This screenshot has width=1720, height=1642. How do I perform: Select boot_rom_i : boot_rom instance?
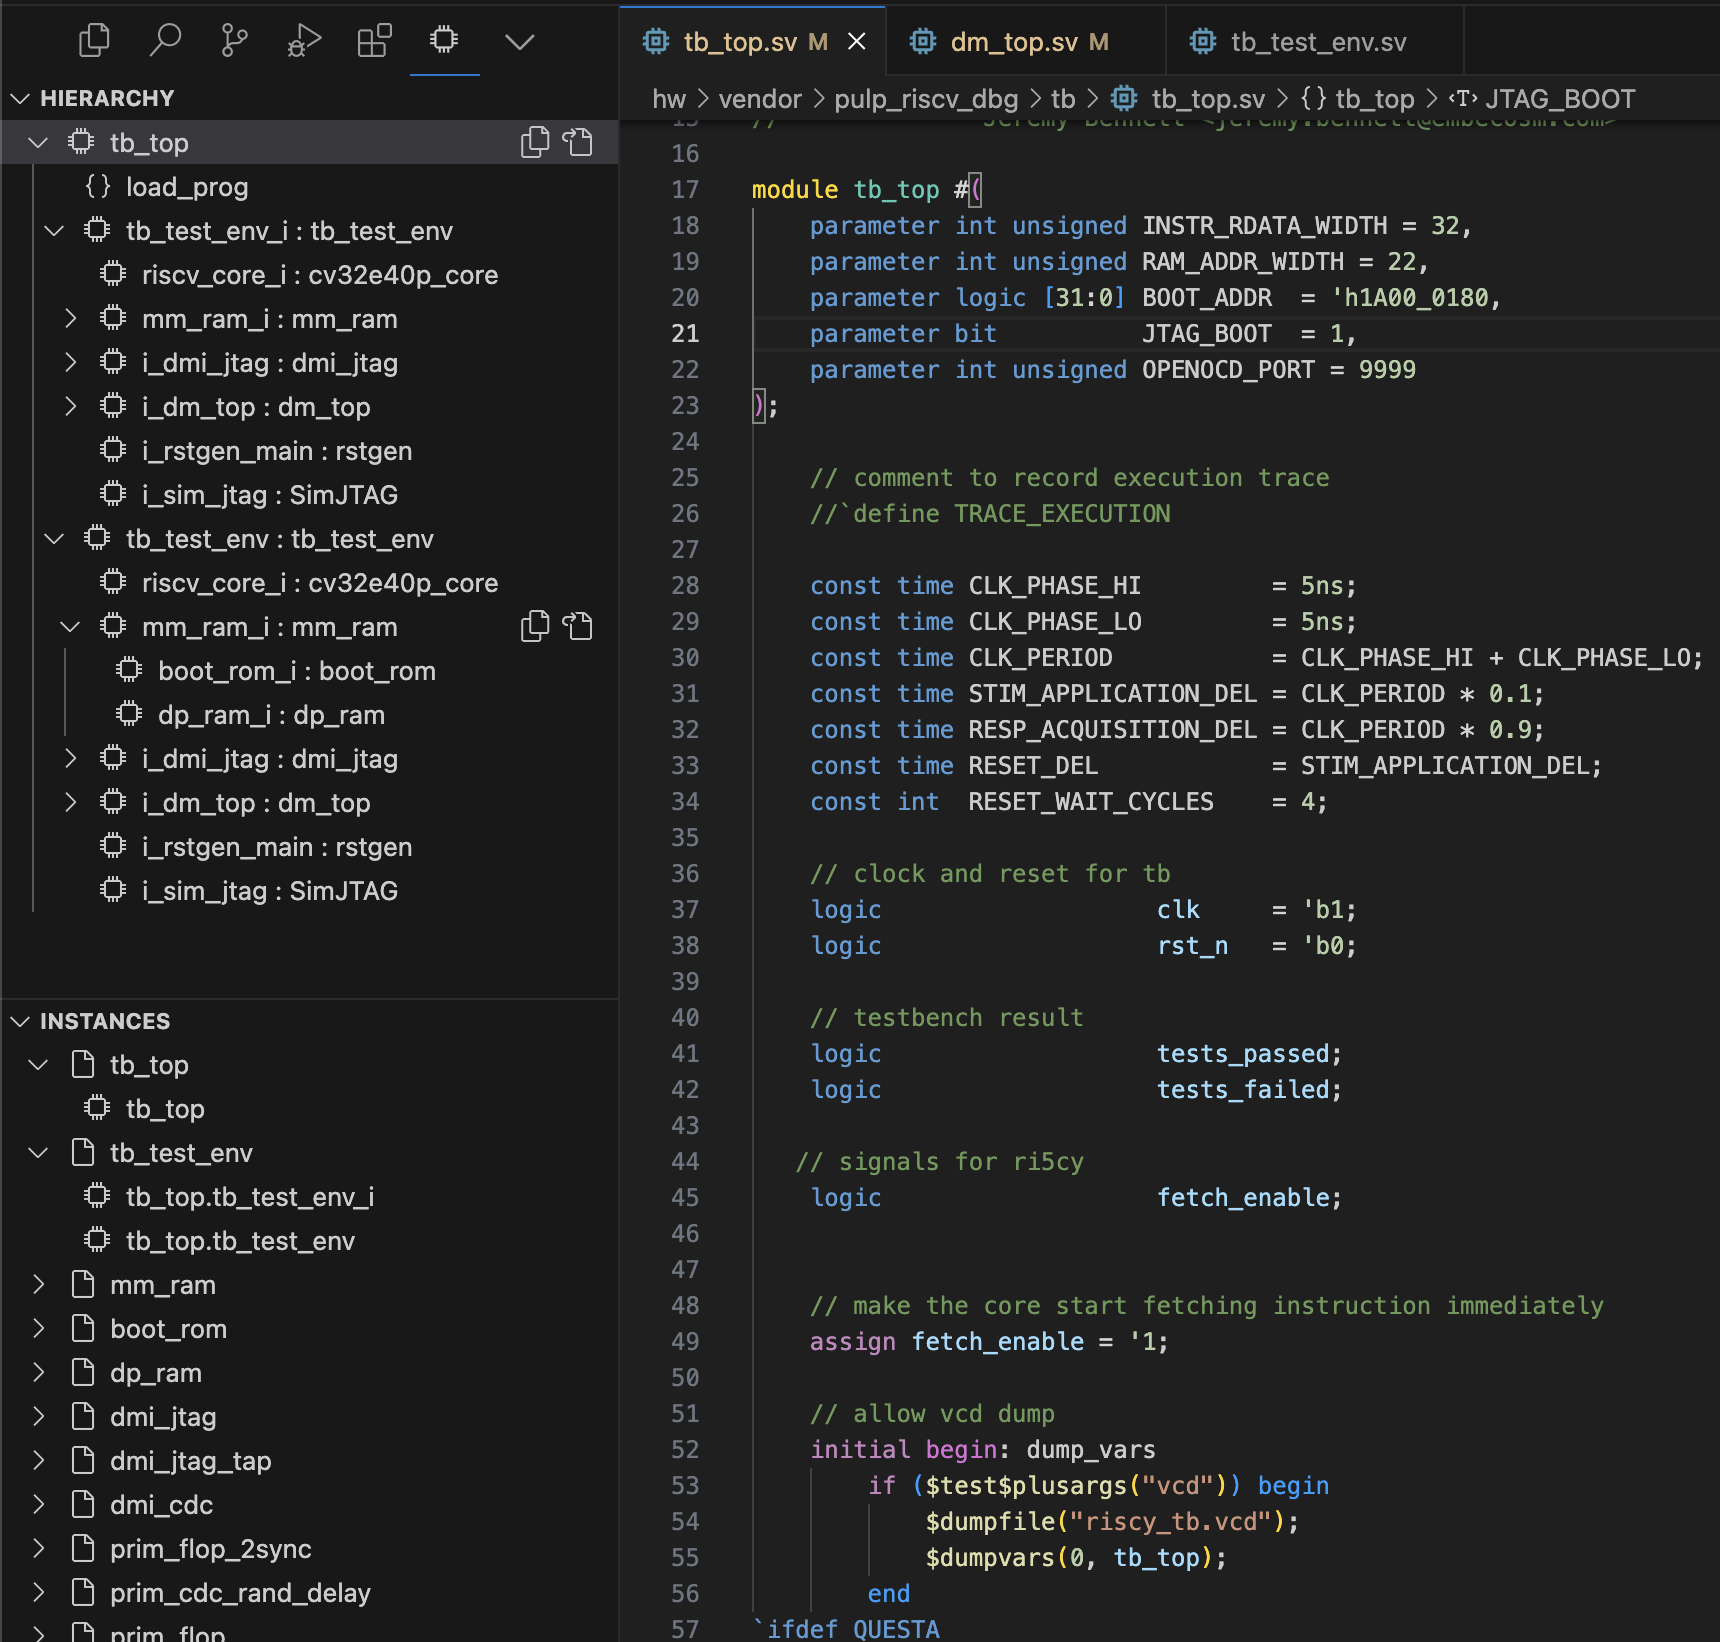point(297,670)
